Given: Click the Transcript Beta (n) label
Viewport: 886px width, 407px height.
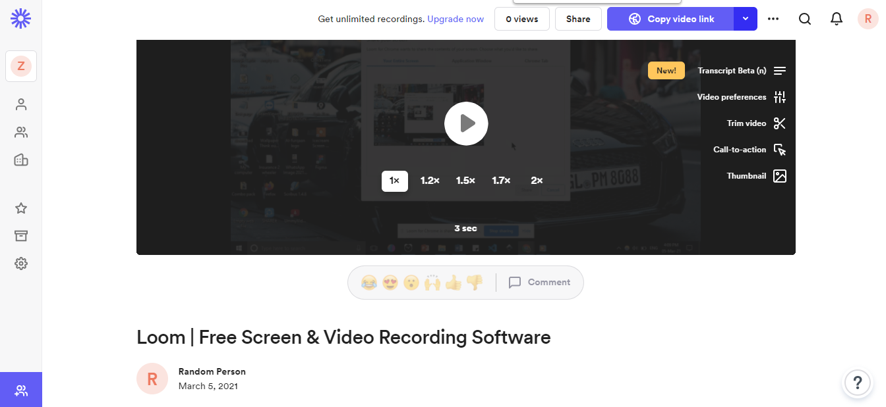Looking at the screenshot, I should click(732, 71).
